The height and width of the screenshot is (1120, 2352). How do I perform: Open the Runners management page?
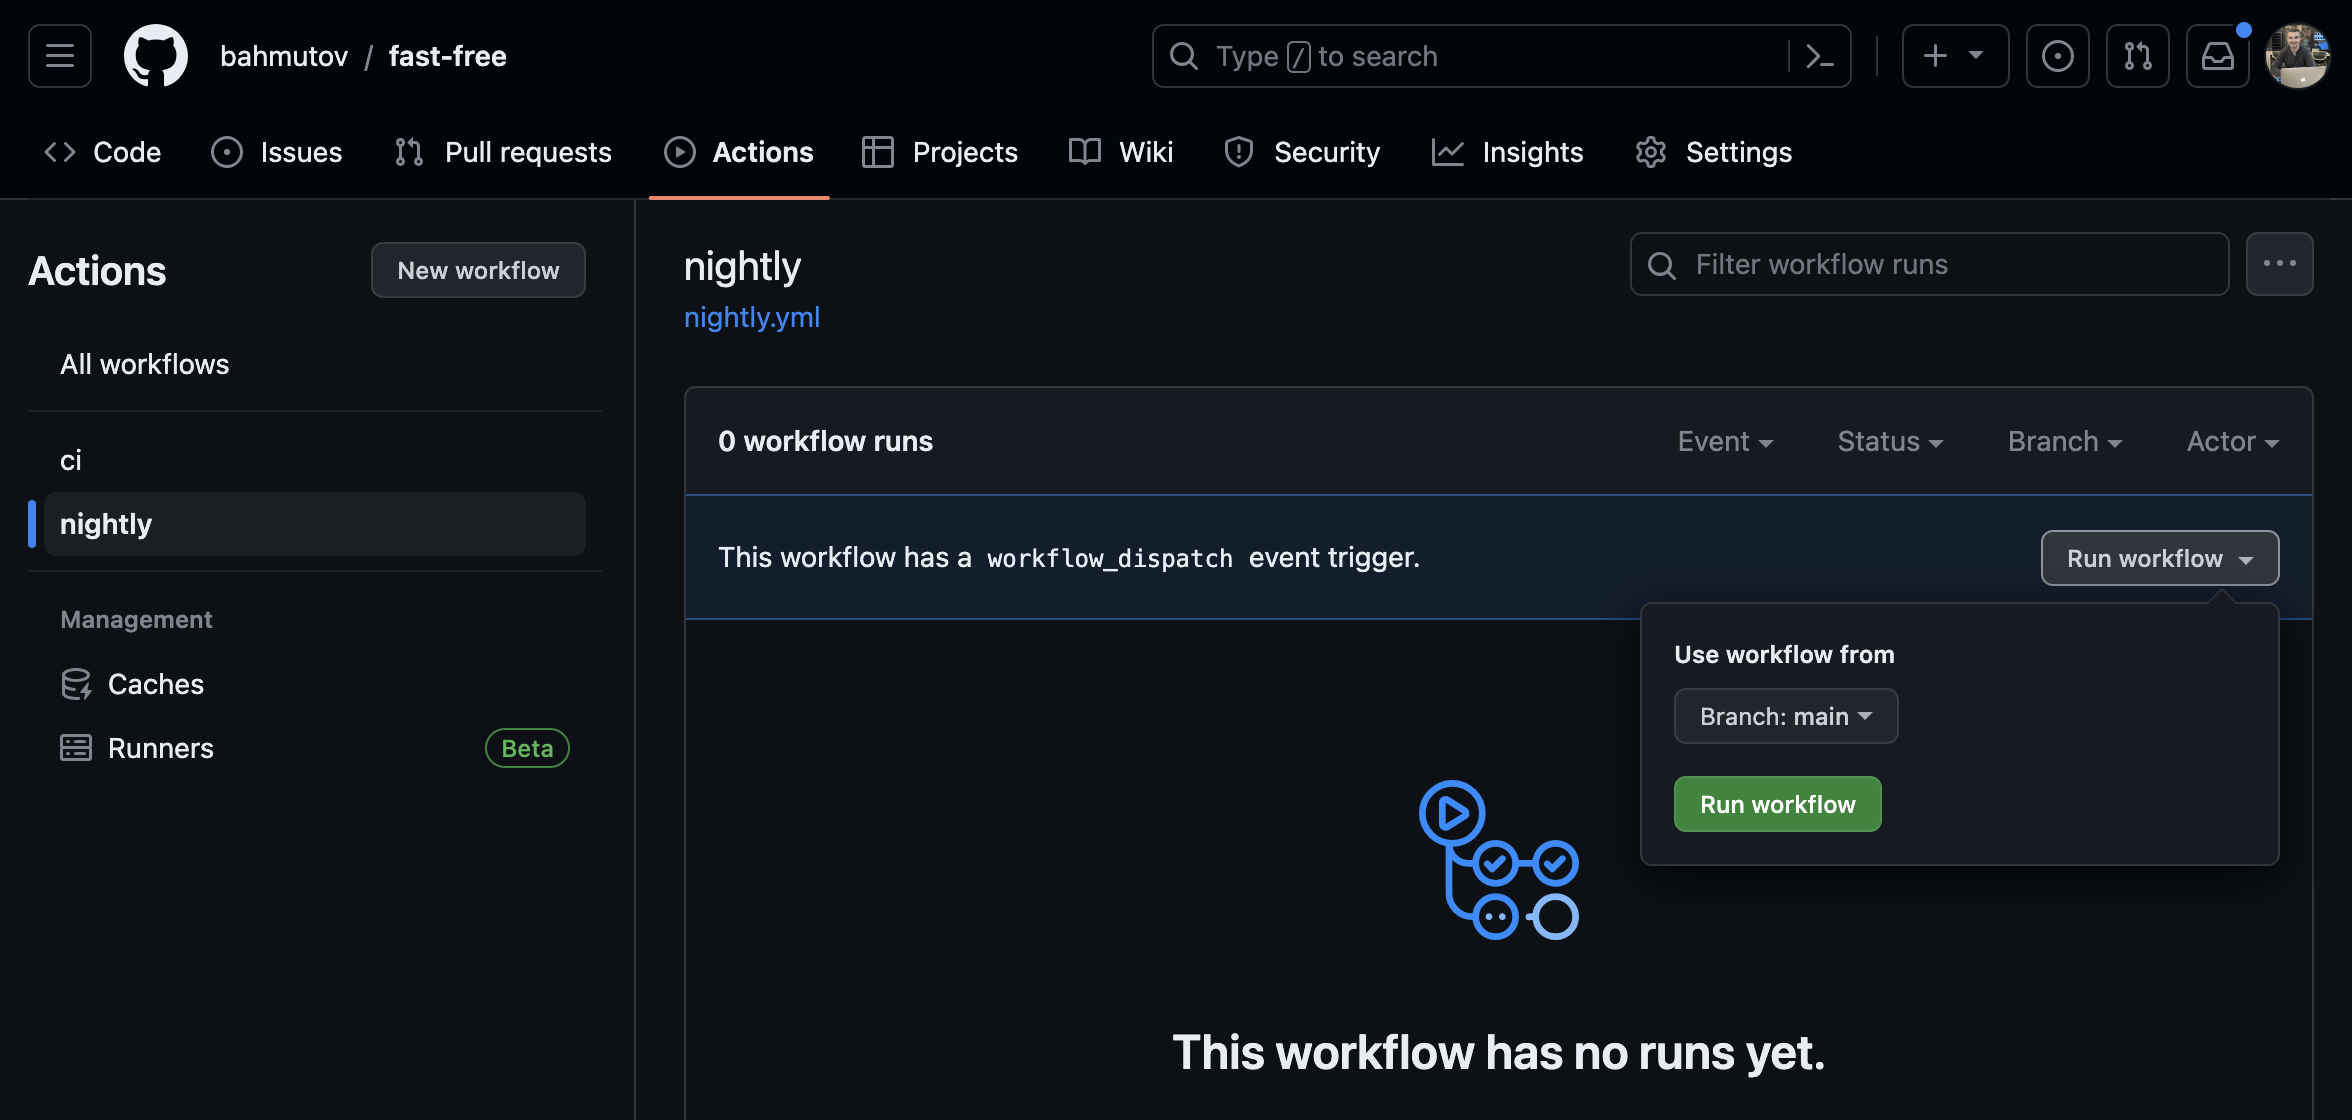(x=160, y=748)
